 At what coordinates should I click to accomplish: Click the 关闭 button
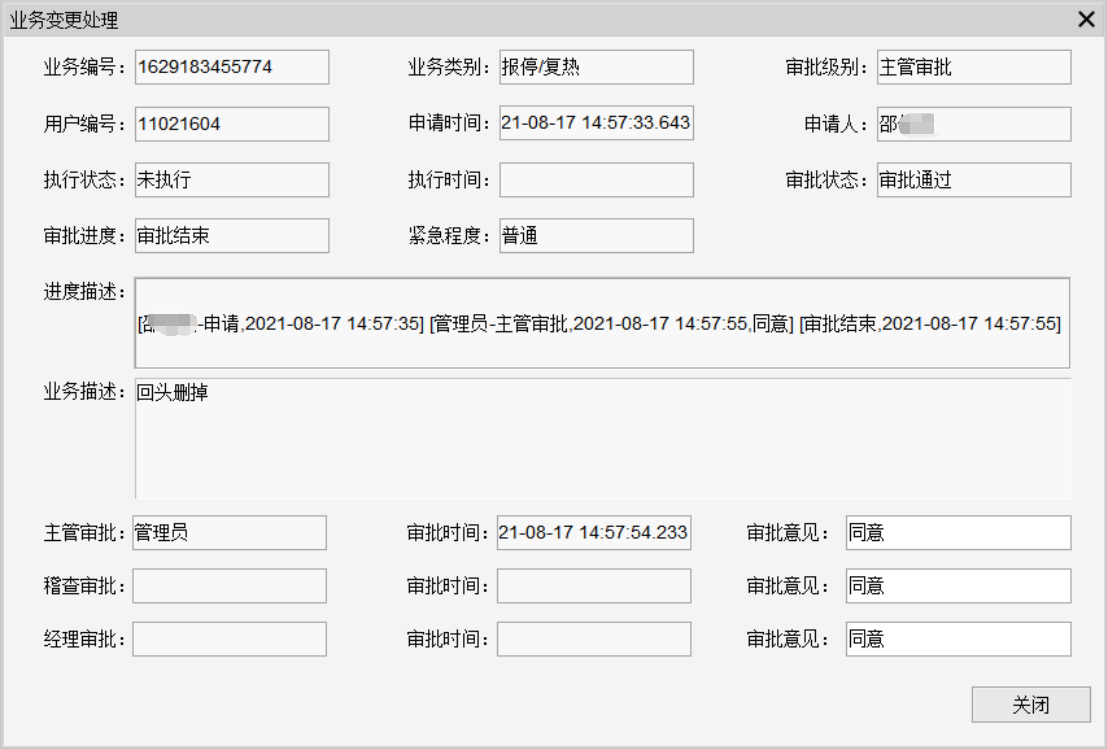tap(1030, 705)
